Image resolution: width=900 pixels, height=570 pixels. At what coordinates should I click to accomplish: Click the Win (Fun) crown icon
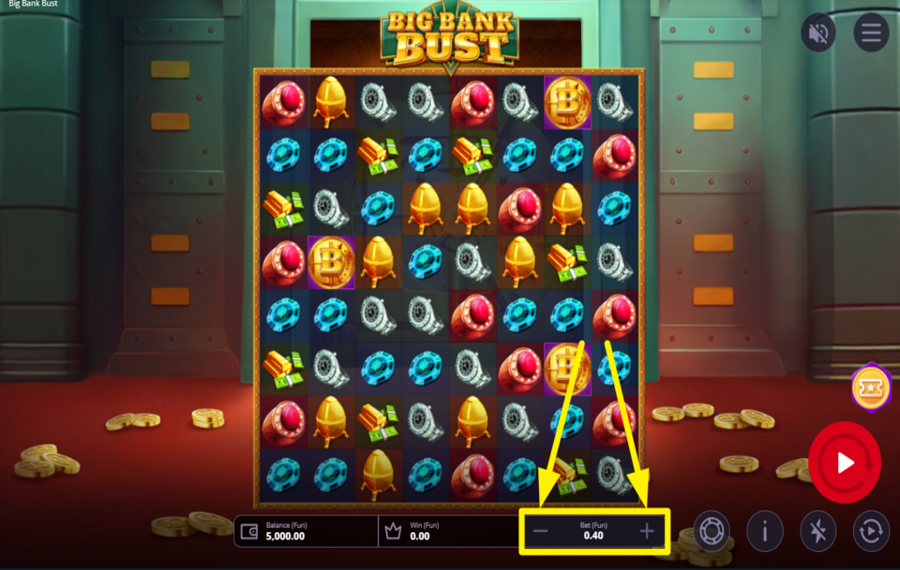click(x=393, y=531)
